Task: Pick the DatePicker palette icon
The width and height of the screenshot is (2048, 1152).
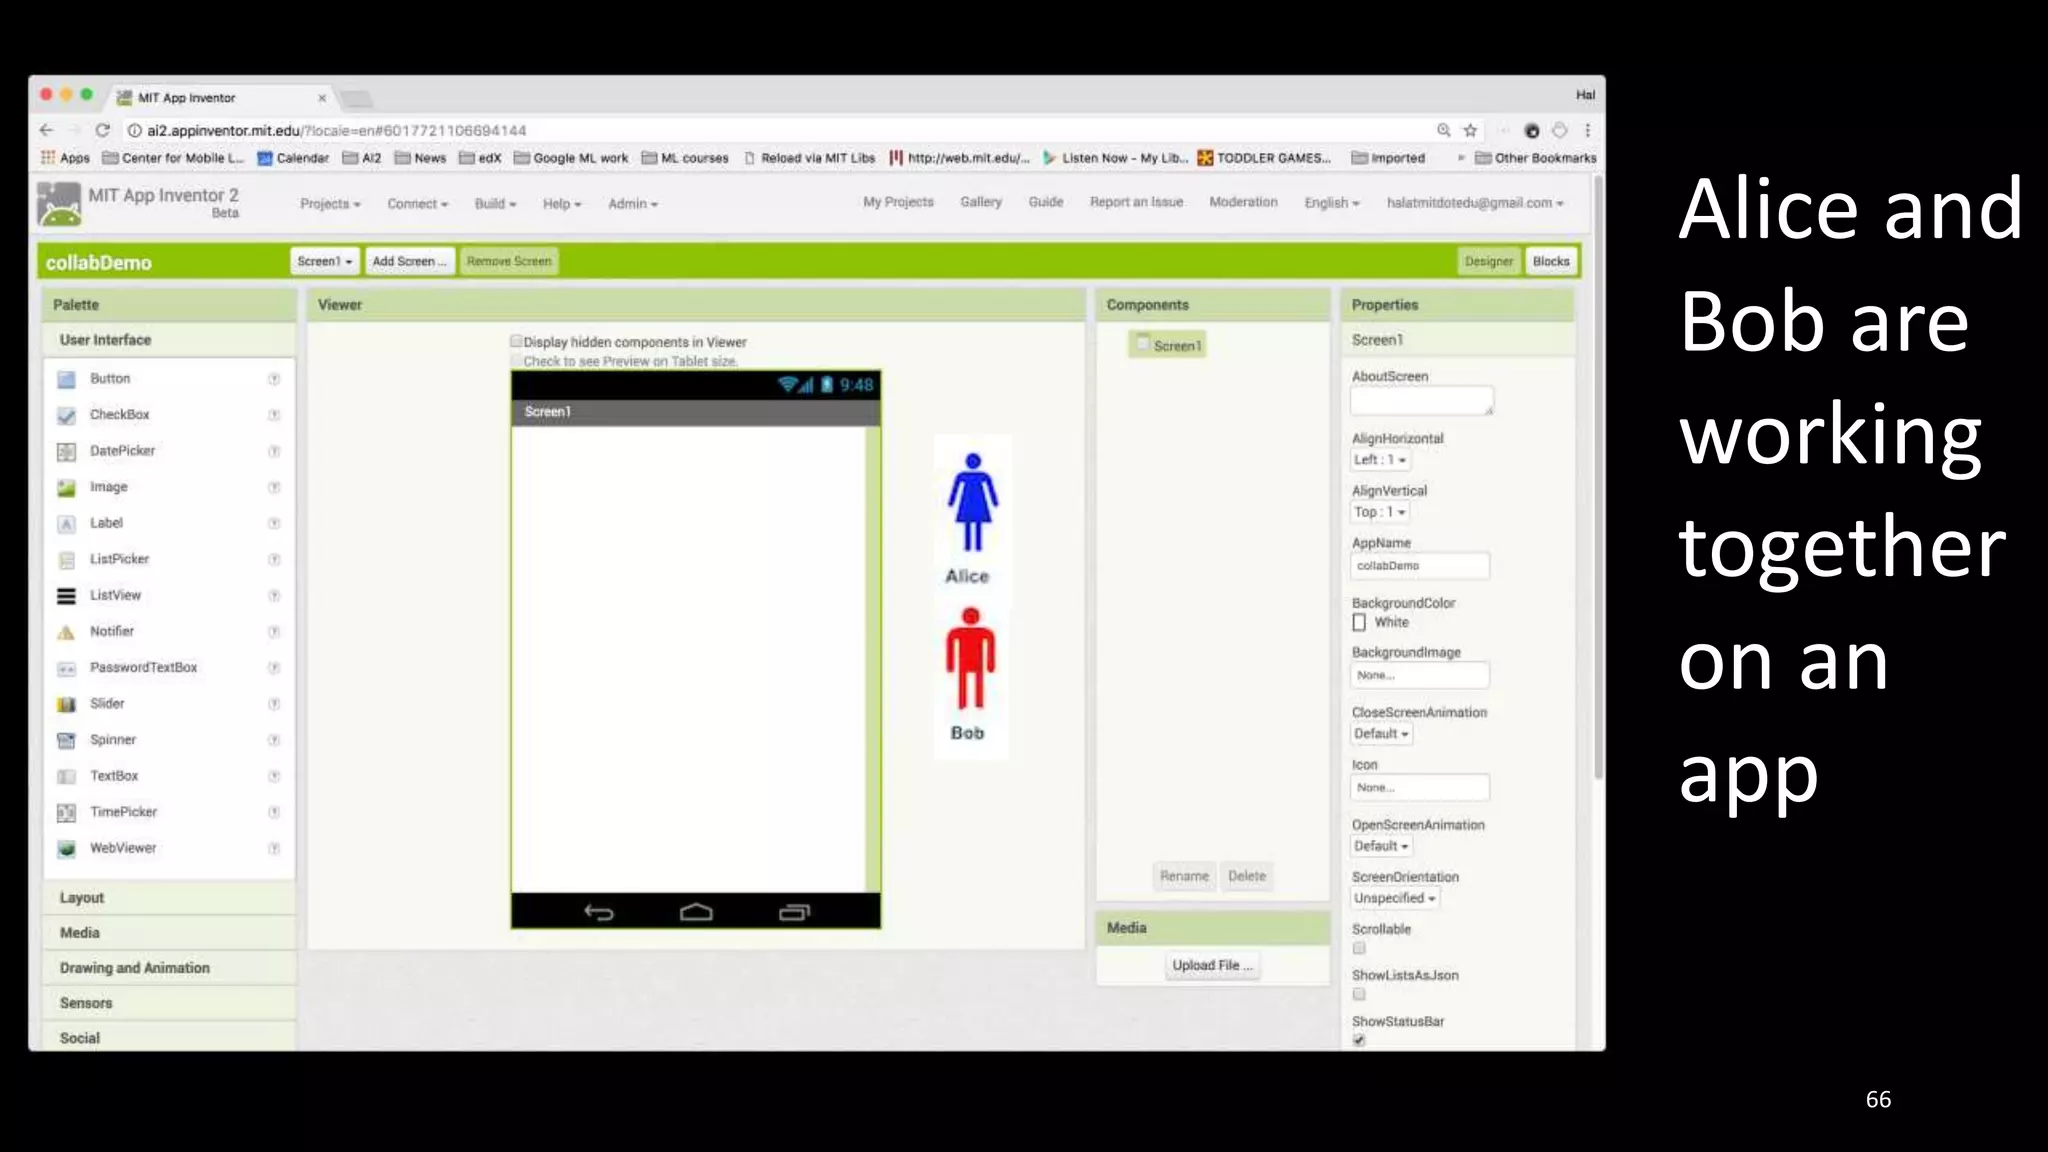Action: [66, 451]
